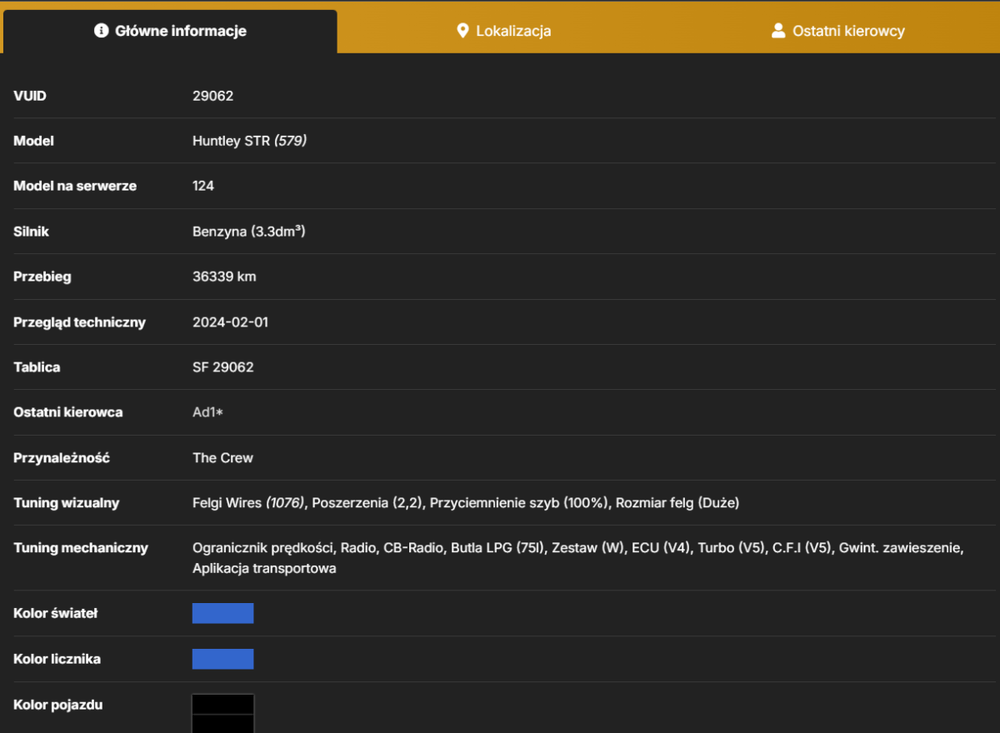Select the black Kolor pojazdu swatch

click(x=223, y=713)
